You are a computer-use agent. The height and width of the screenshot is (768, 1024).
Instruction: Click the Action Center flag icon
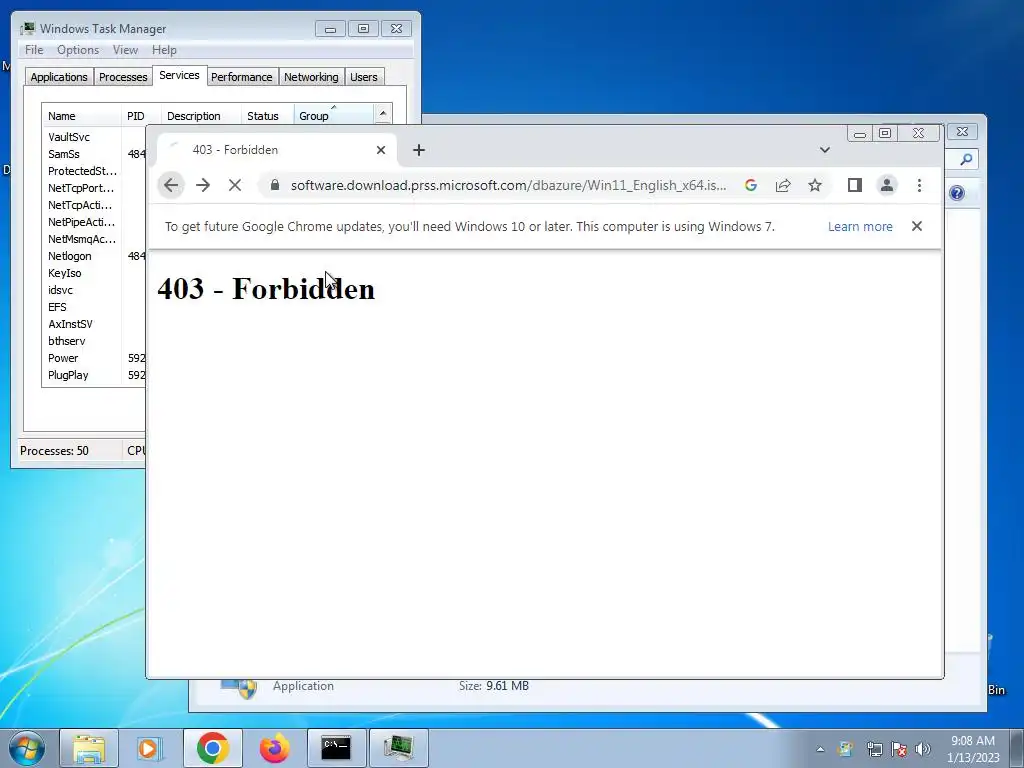coord(899,749)
